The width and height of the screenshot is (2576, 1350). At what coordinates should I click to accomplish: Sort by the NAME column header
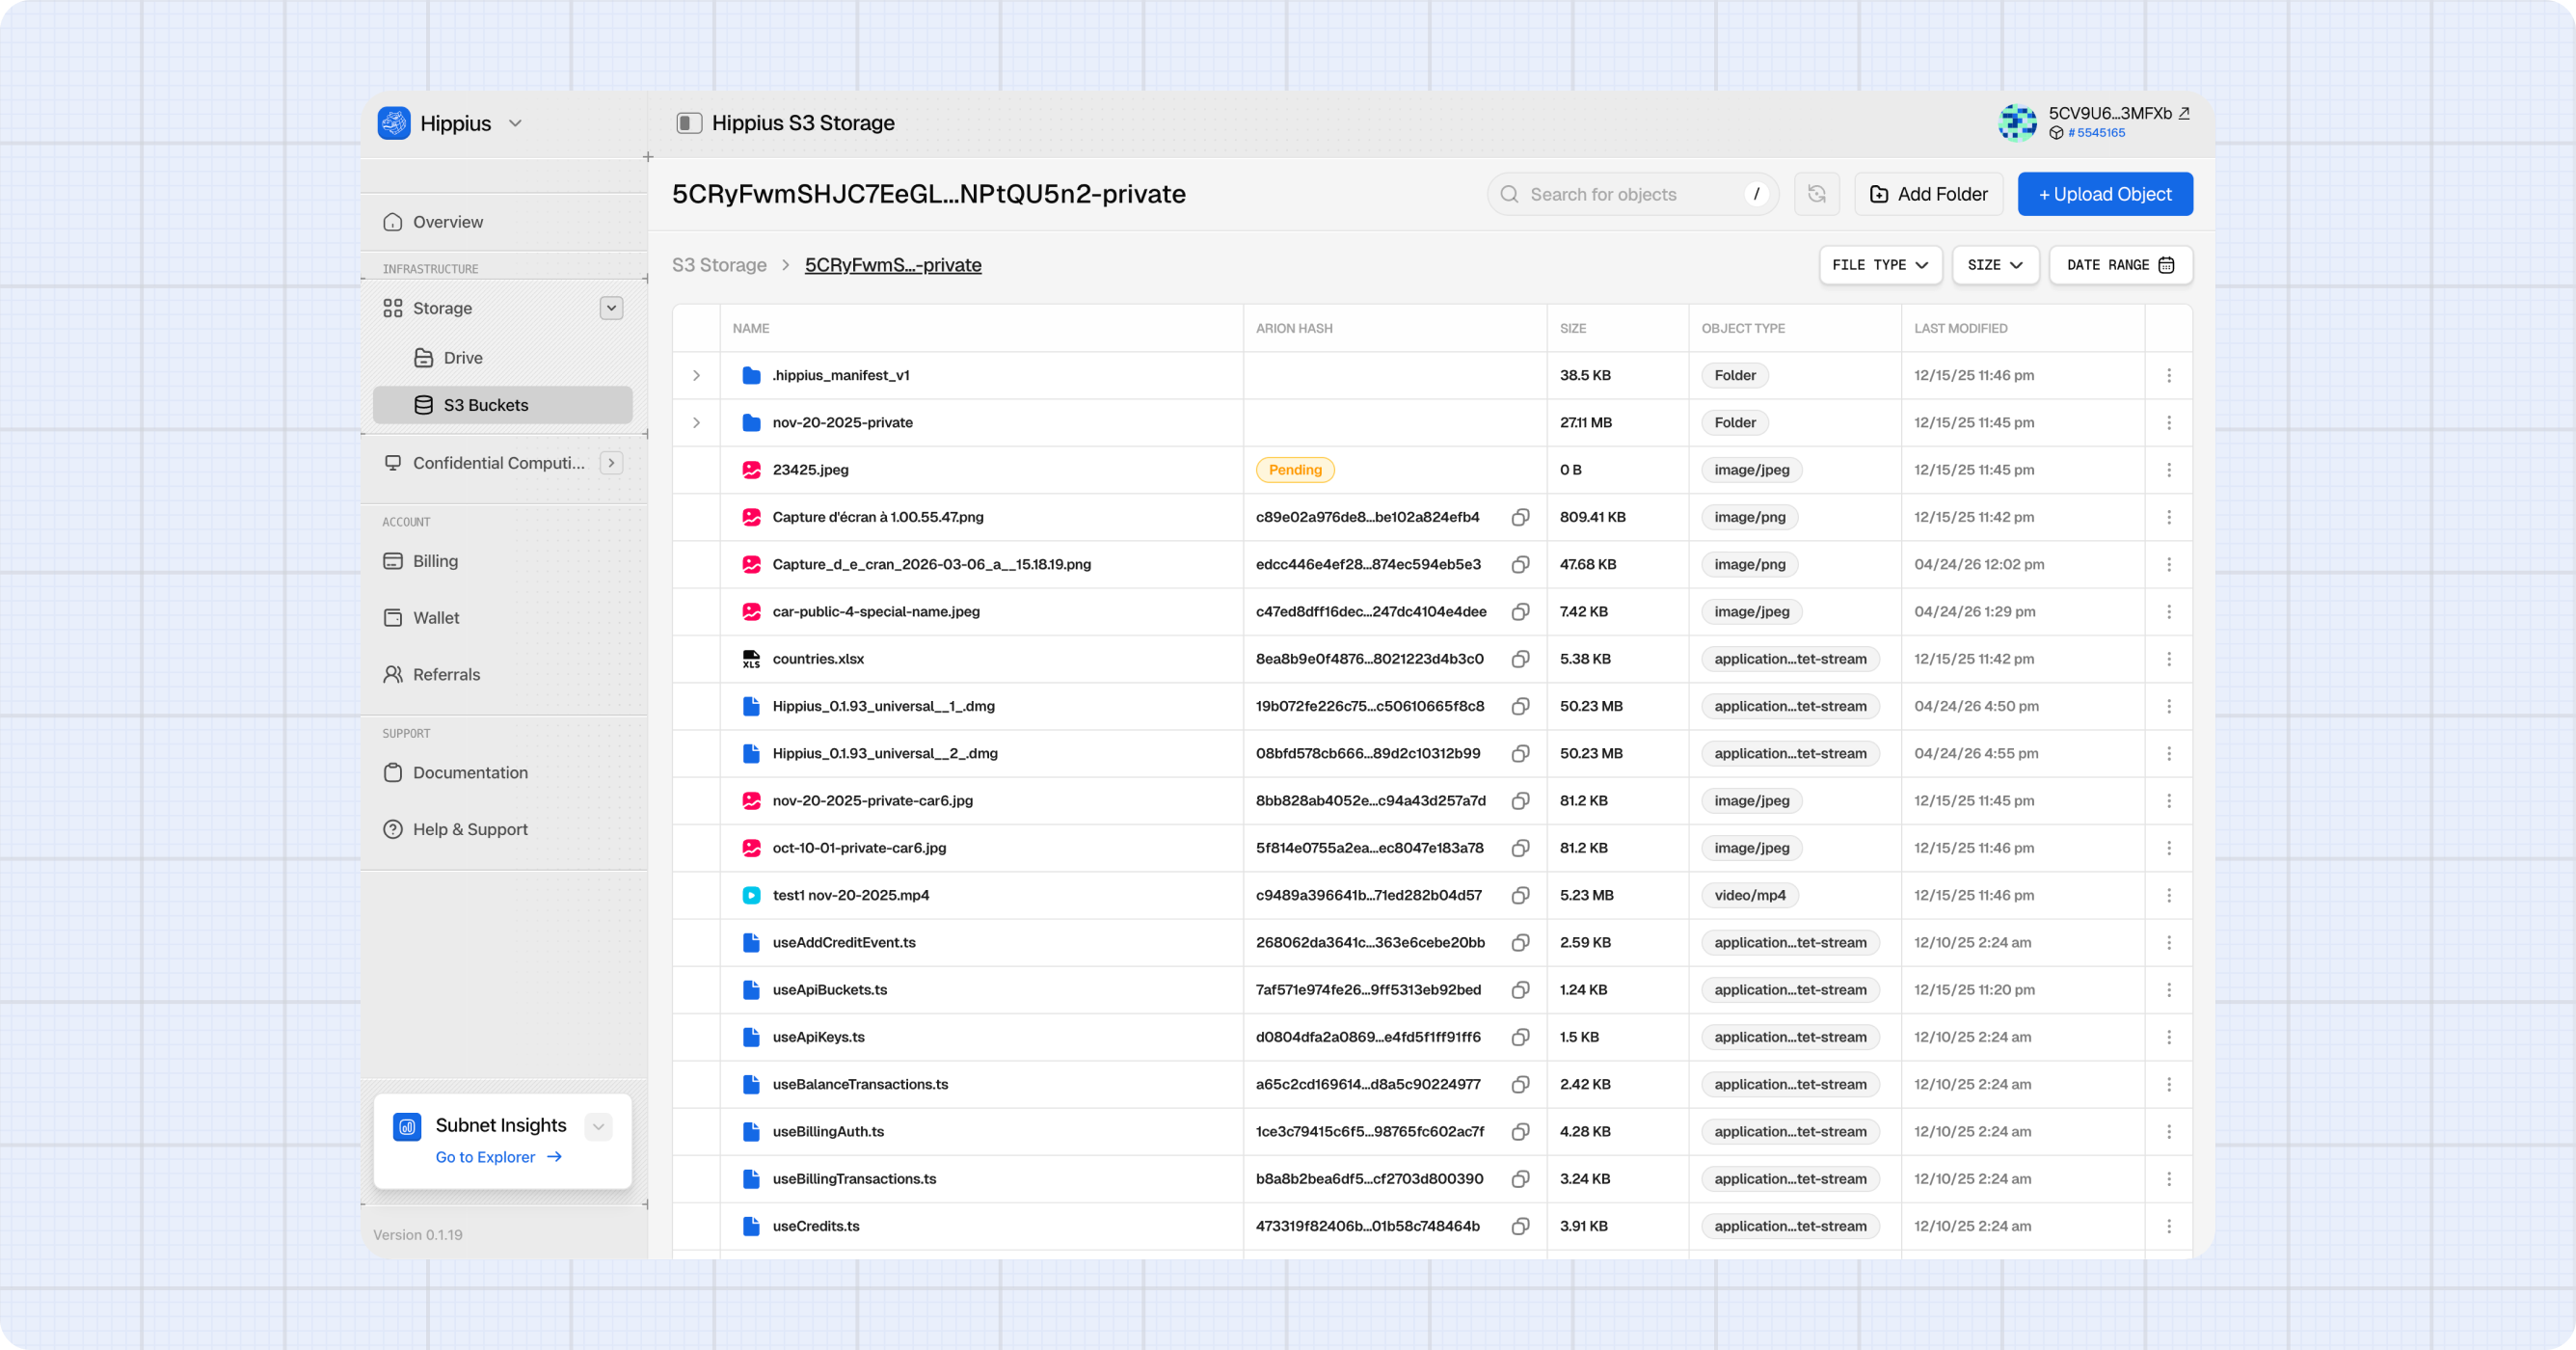tap(751, 328)
